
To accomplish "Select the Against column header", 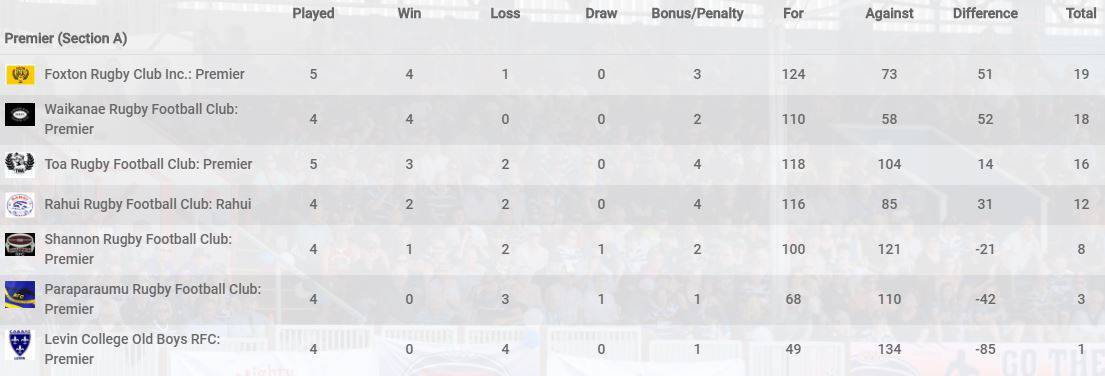I will pyautogui.click(x=889, y=13).
